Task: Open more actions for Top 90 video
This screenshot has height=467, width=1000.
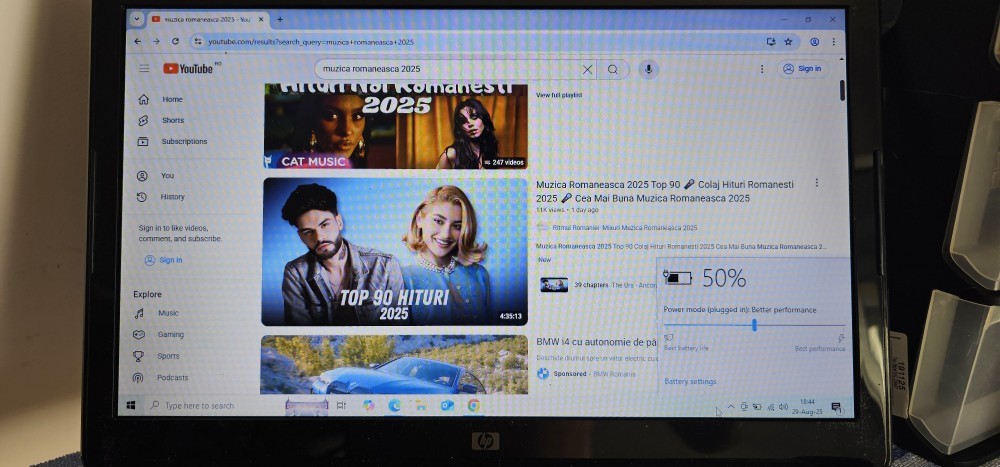Action: [816, 183]
